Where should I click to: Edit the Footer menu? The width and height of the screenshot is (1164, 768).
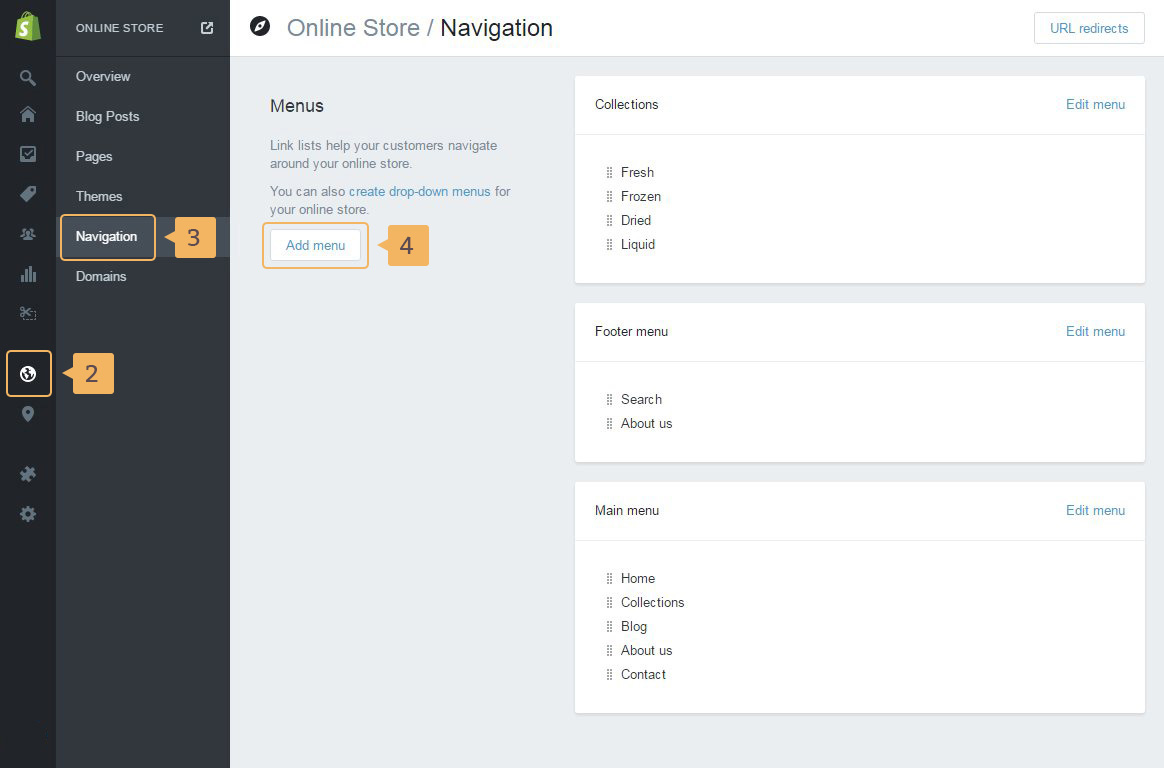pos(1095,331)
